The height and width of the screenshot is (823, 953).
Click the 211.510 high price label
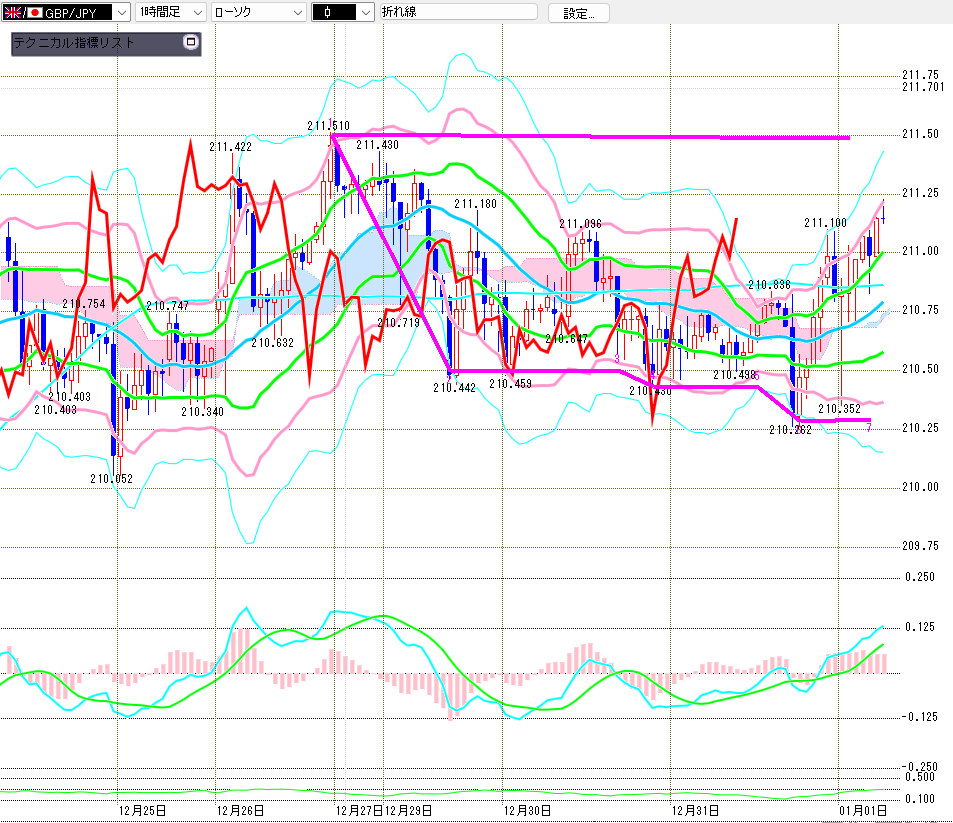(x=328, y=126)
